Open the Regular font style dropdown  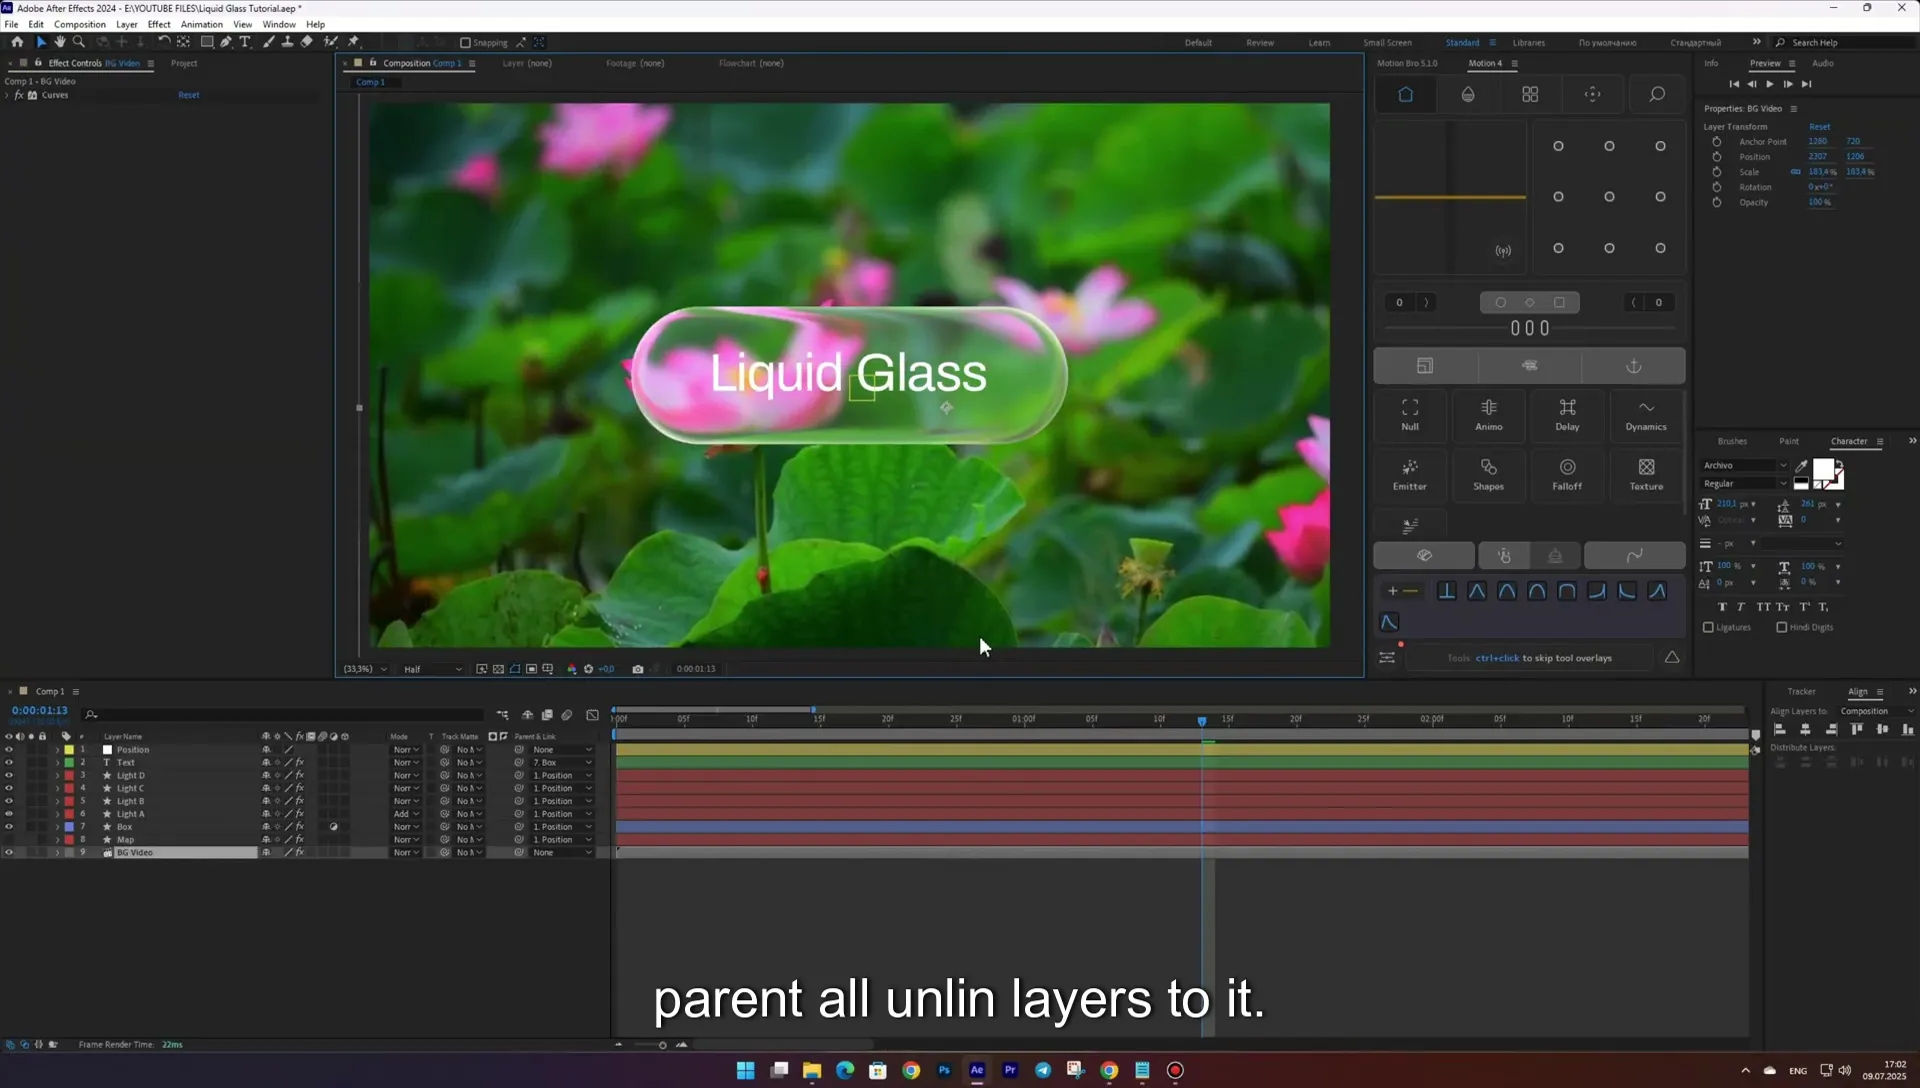click(x=1745, y=484)
